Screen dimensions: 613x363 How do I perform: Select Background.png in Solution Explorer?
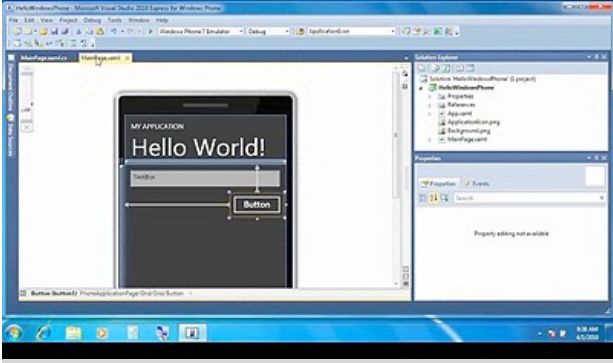(x=469, y=131)
